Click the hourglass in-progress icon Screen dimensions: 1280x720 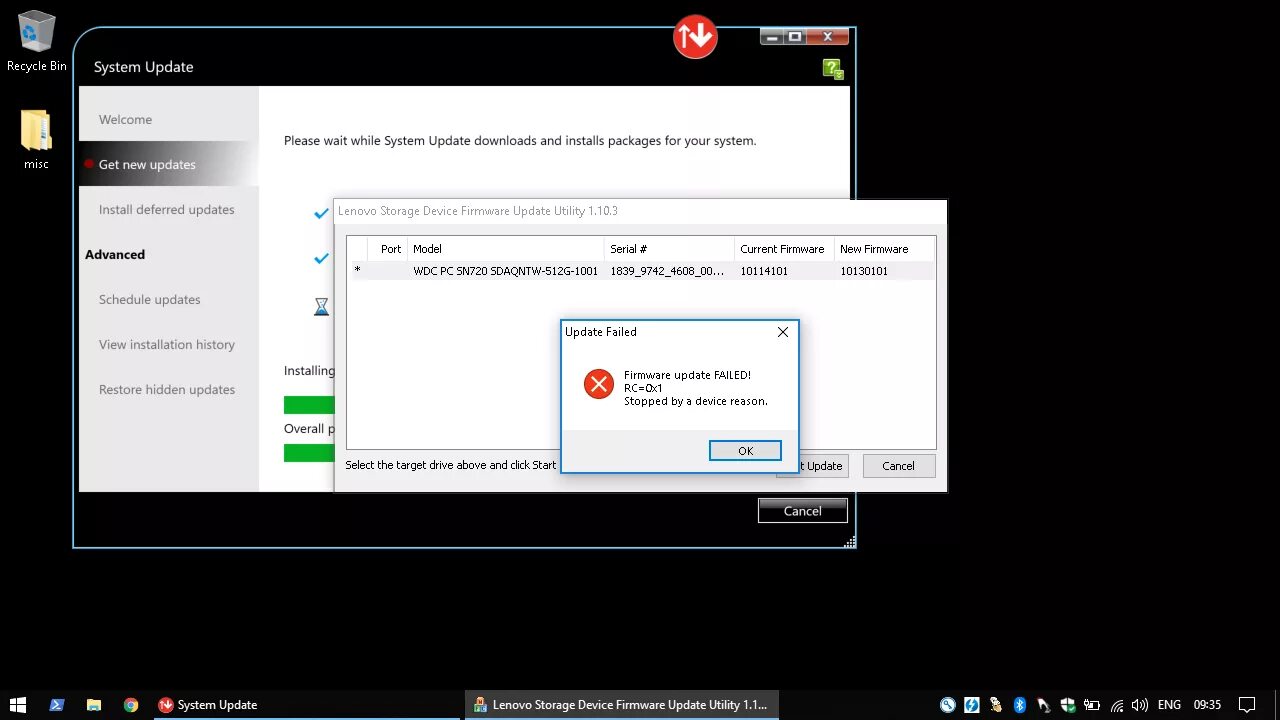[321, 307]
